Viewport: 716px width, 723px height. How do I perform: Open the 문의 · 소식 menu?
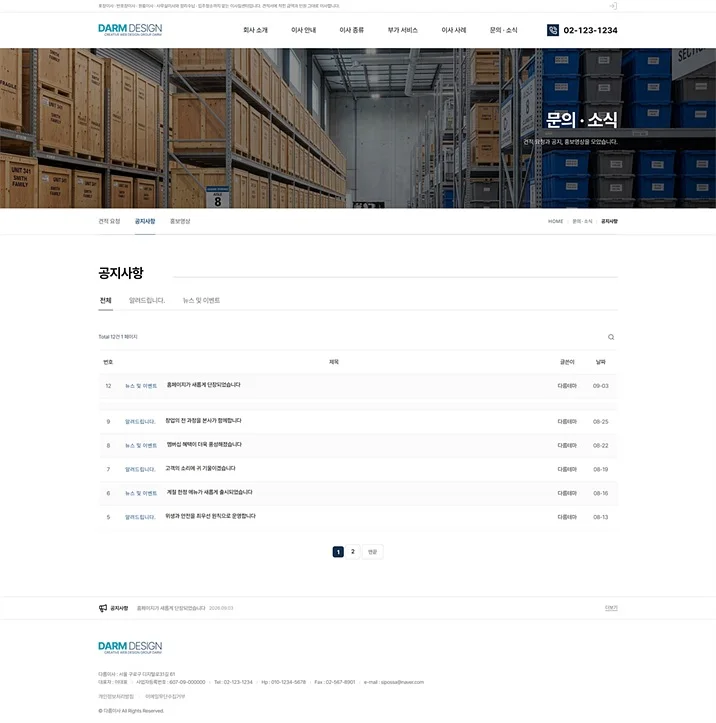click(x=503, y=30)
